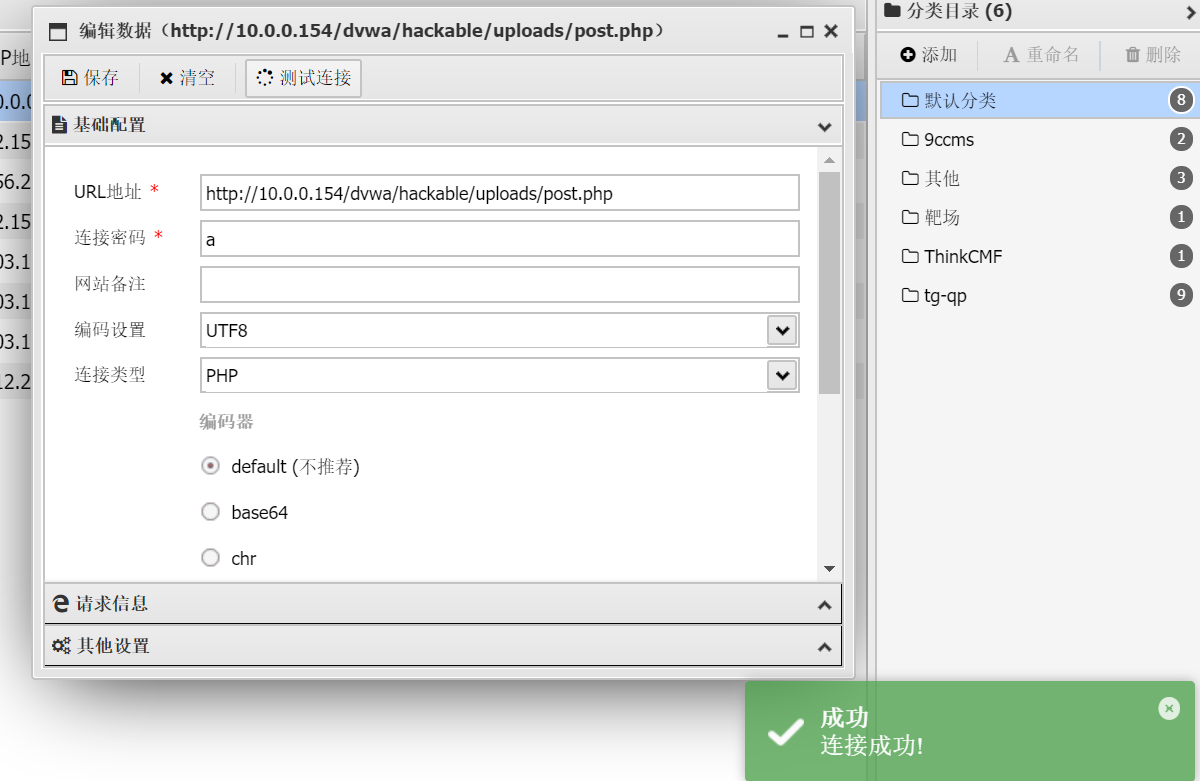Image resolution: width=1200 pixels, height=781 pixels.
Task: Dismiss the 连接成功 notification
Action: [x=1169, y=708]
